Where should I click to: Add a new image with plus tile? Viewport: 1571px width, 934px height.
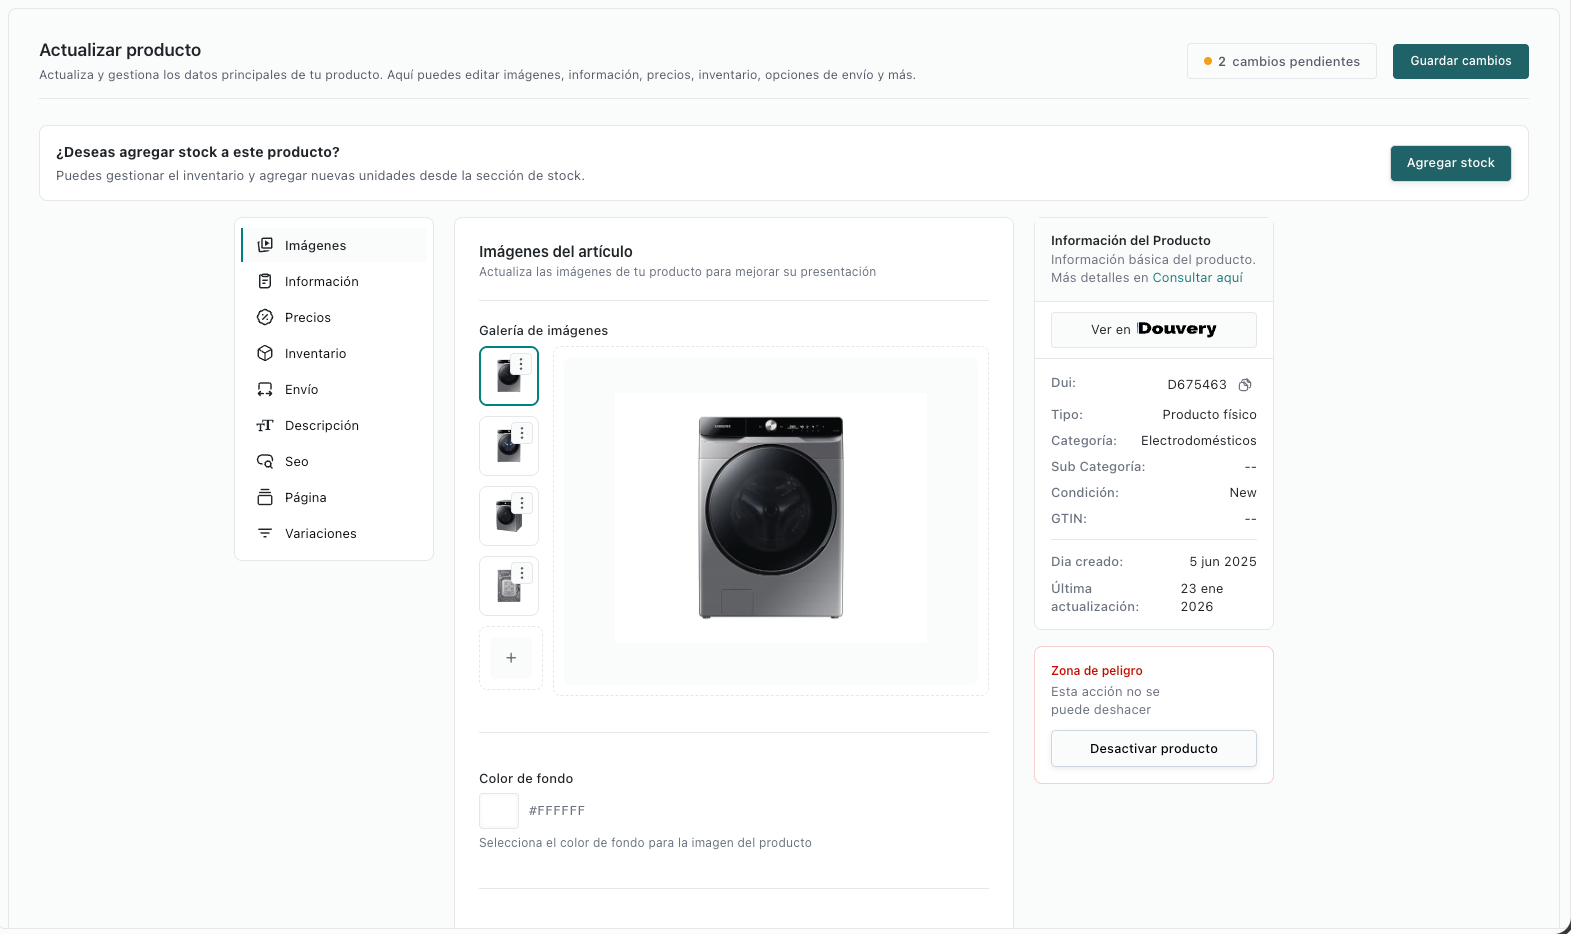511,658
